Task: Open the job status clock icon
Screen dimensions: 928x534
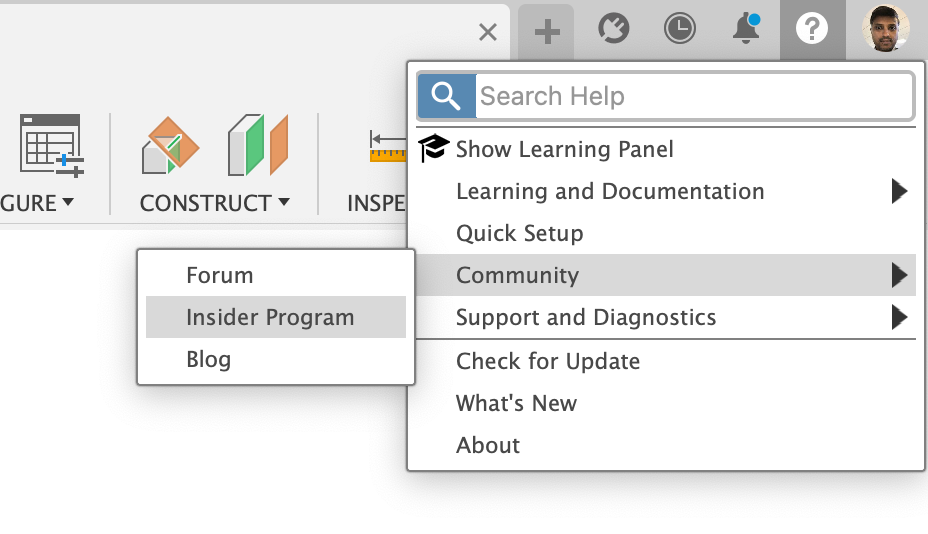Action: pos(679,28)
